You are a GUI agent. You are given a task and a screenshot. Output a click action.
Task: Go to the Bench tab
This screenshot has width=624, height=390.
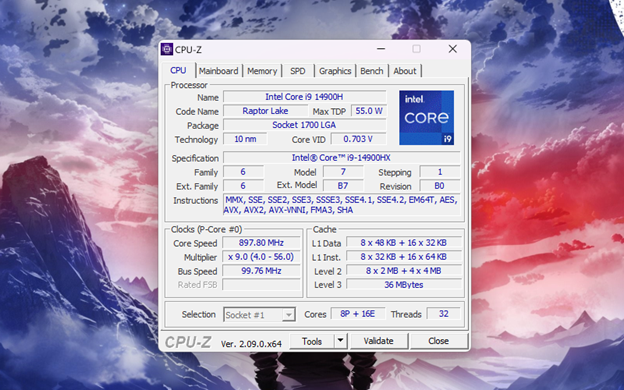(372, 71)
